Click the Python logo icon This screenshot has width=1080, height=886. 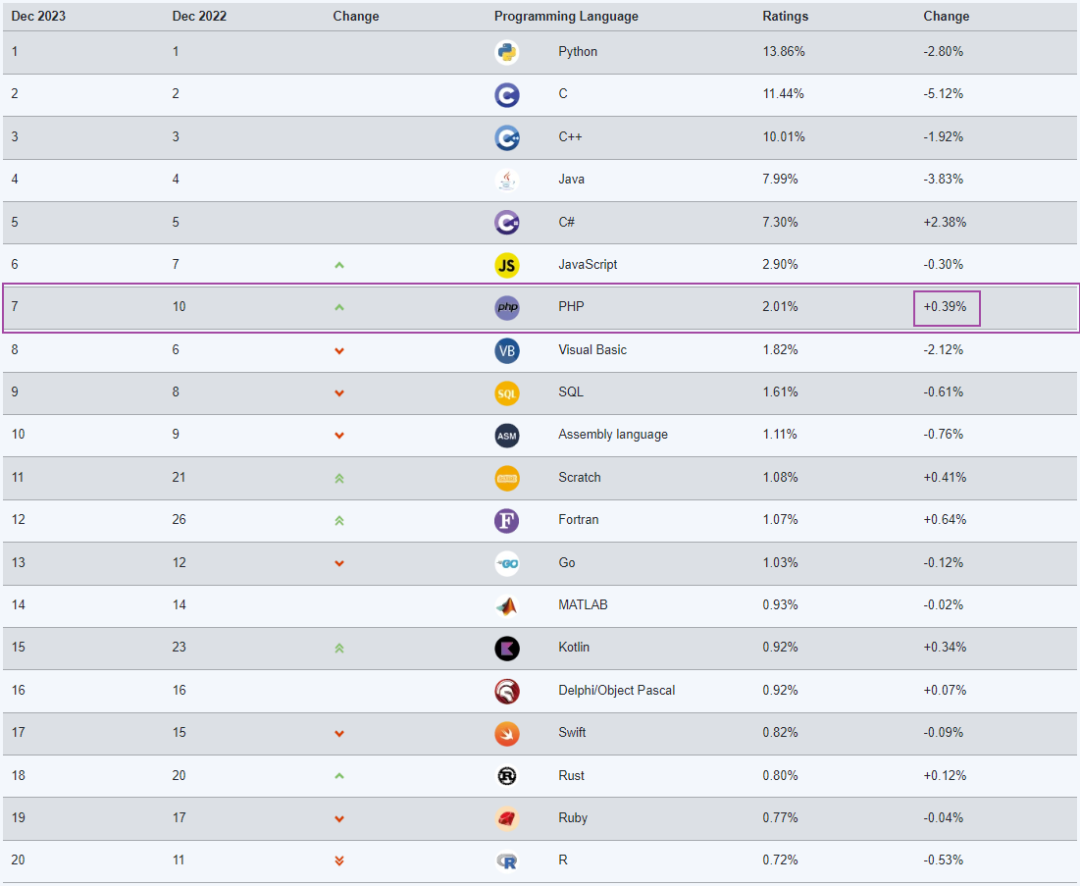tap(507, 52)
